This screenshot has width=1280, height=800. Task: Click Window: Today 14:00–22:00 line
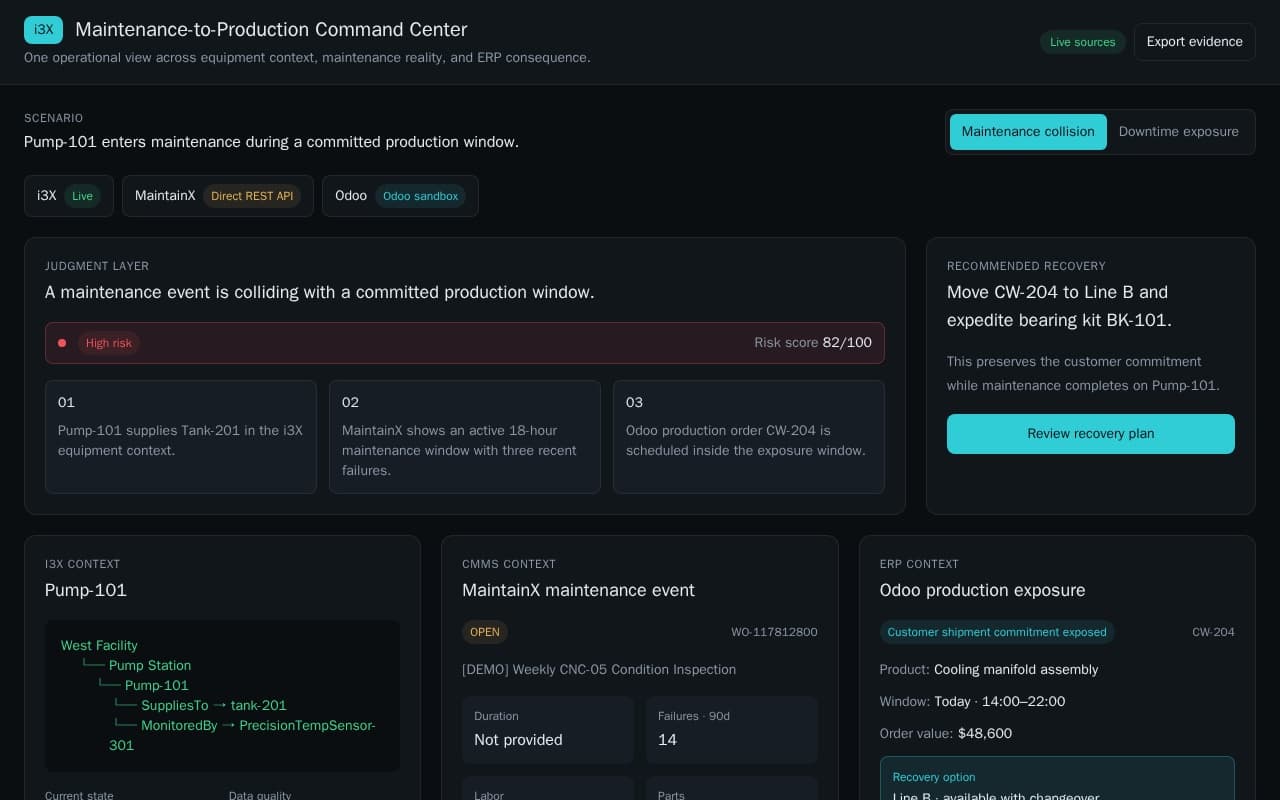[972, 702]
